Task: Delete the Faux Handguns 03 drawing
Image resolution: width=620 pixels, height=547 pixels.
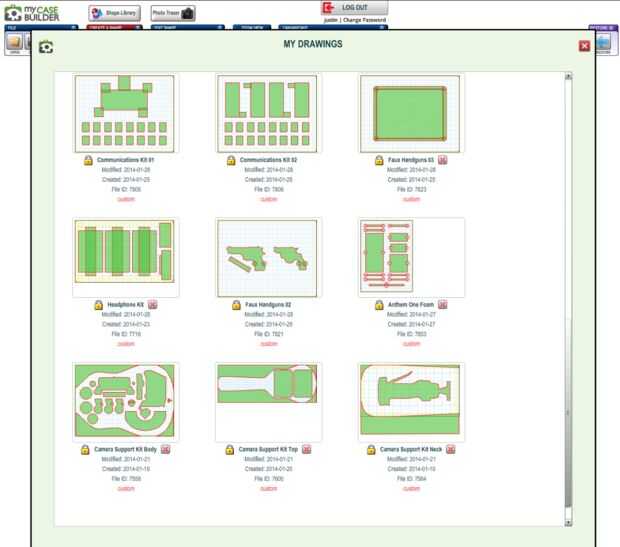Action: (x=442, y=160)
